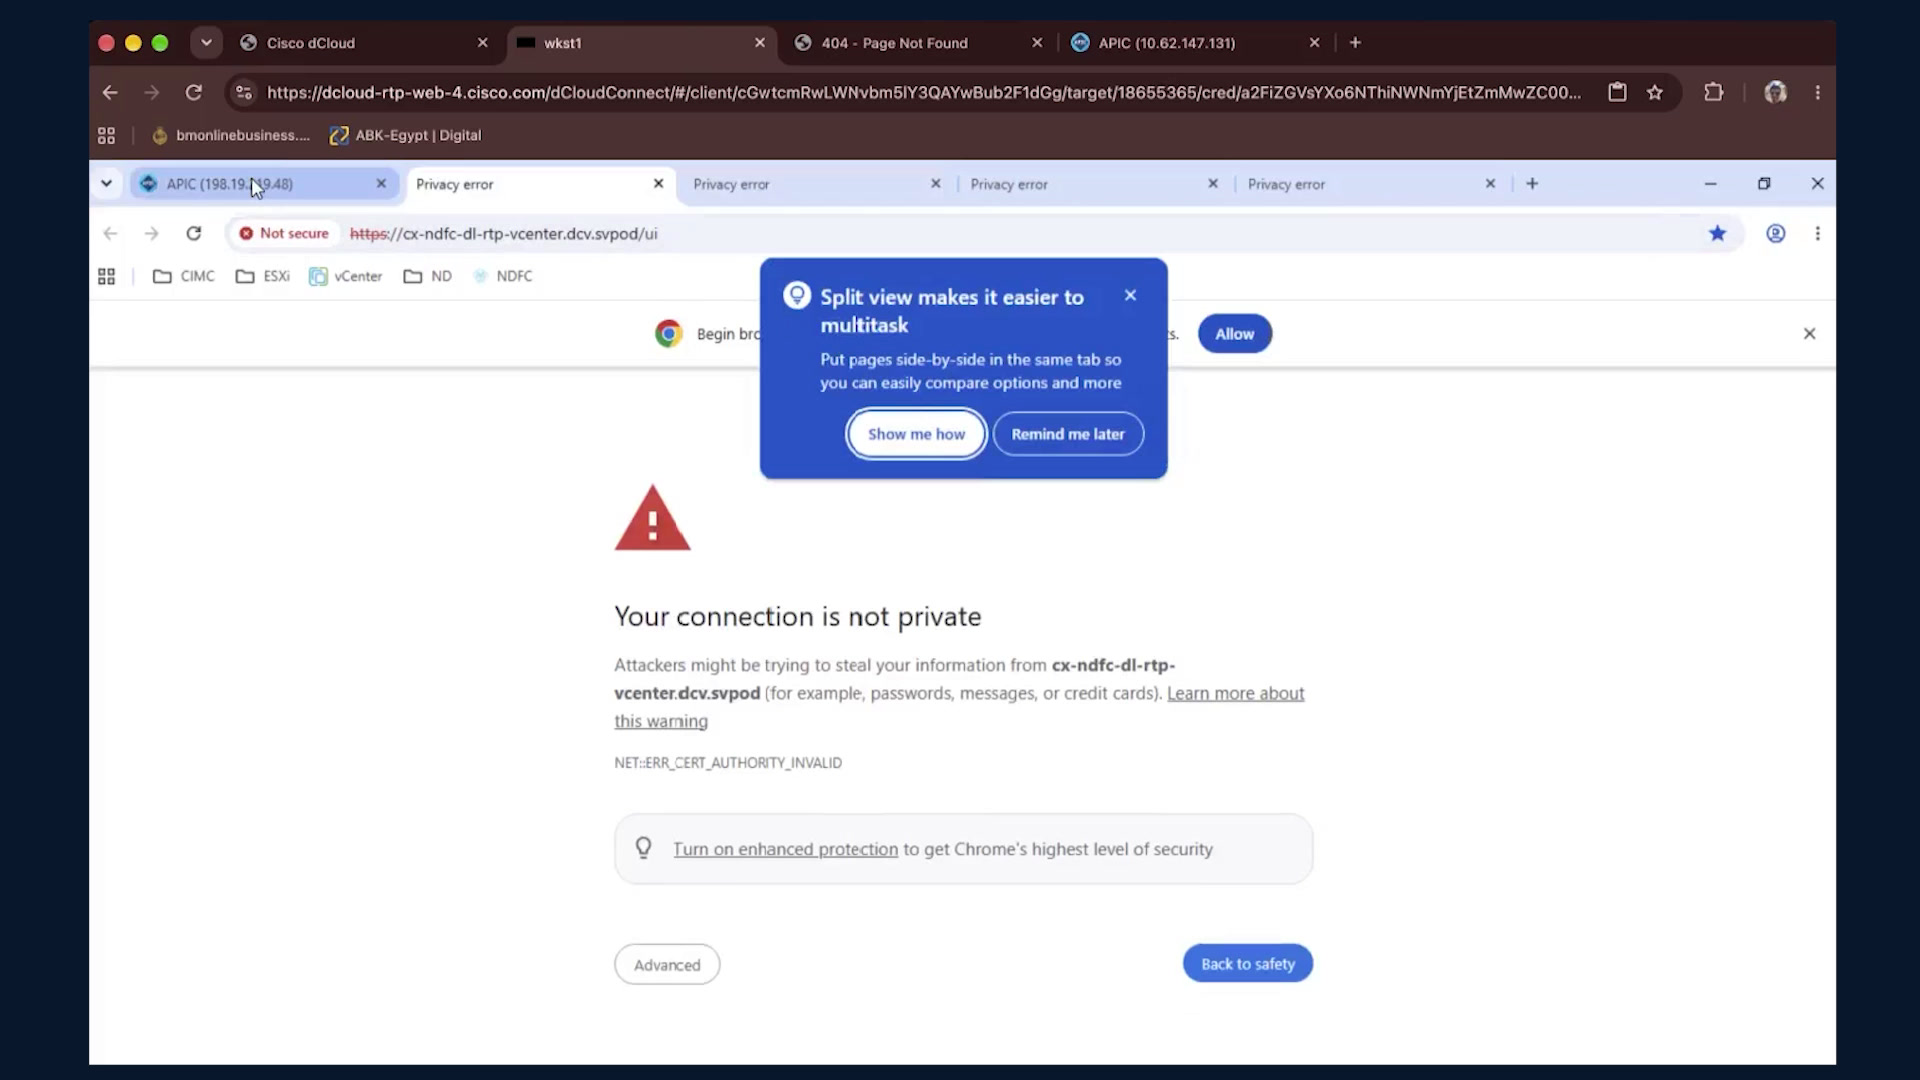Open ABK-Egypt | Digital bookmark
This screenshot has width=1920, height=1080.
tap(406, 135)
